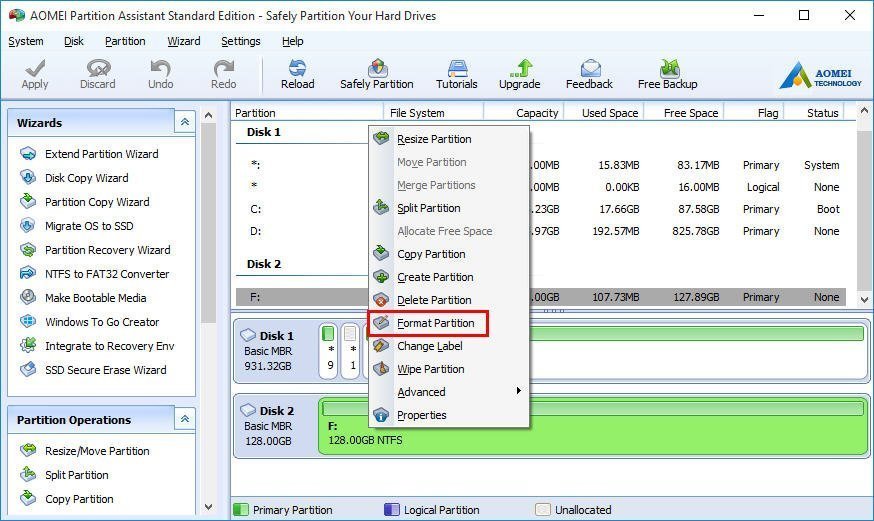Click the Windows To Go Creator icon

coord(28,322)
